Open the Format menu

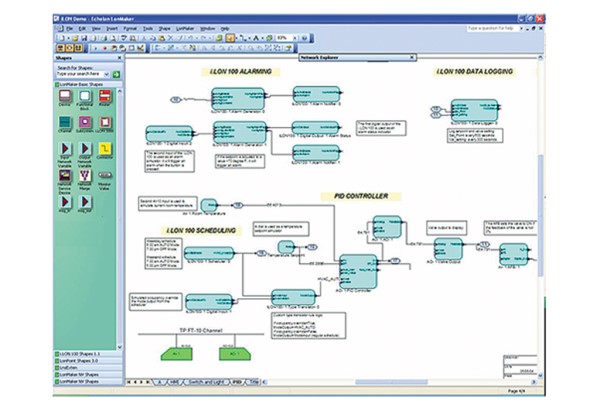point(130,28)
